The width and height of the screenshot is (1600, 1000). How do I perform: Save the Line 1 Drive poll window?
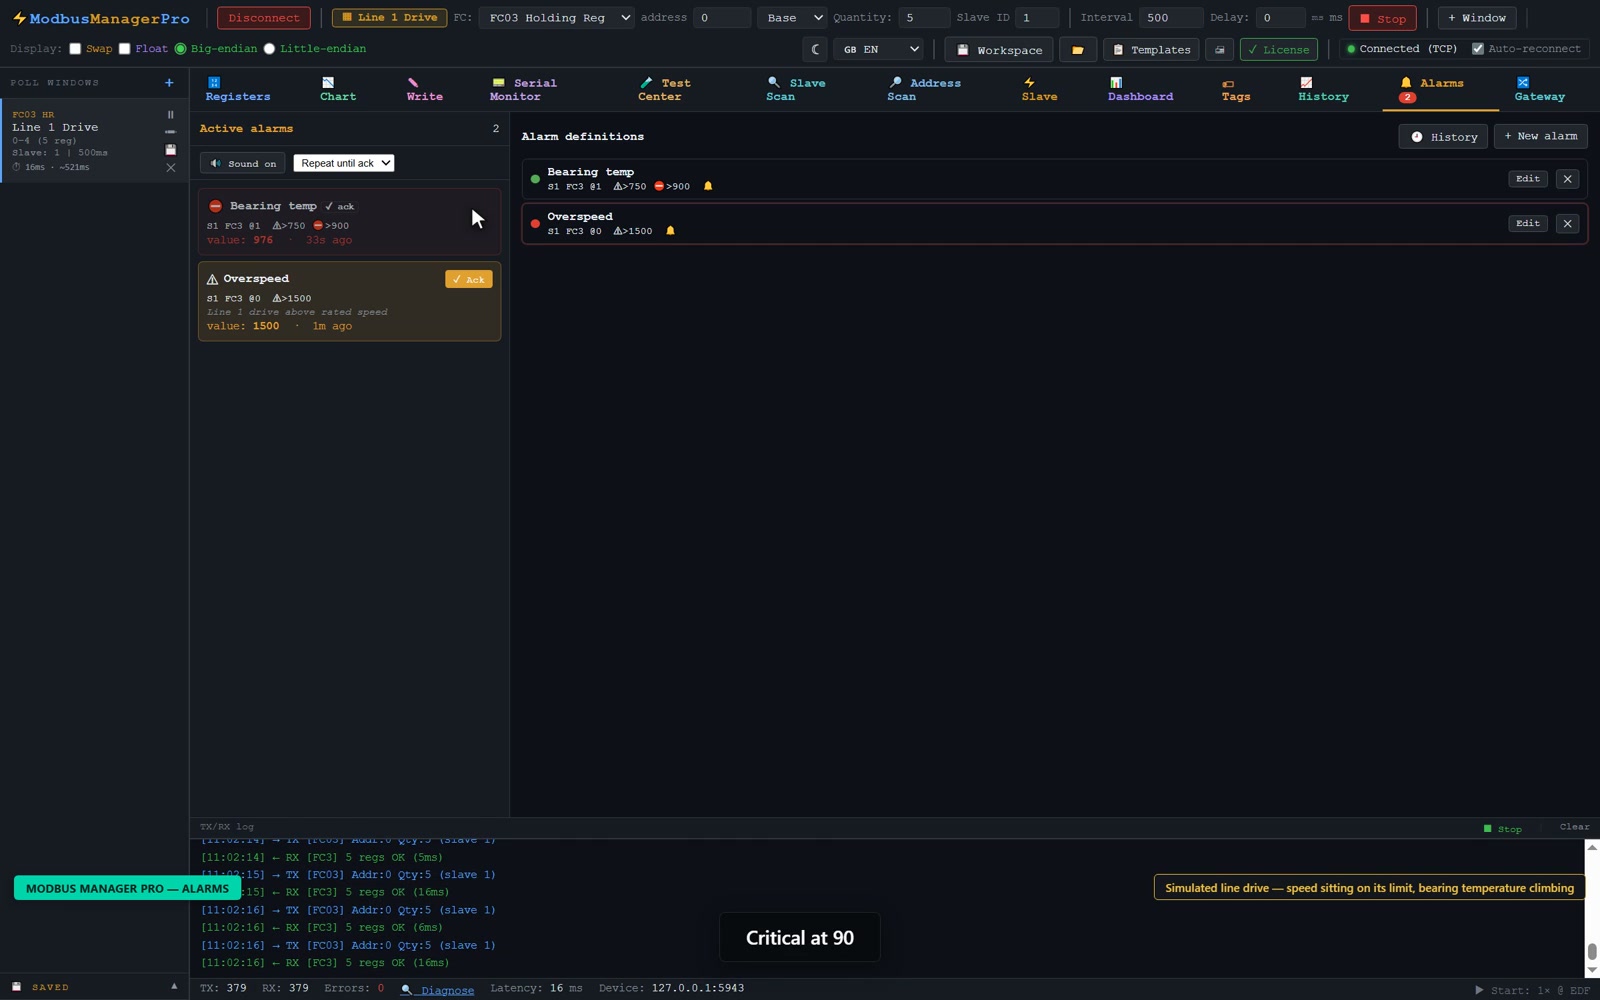click(x=170, y=150)
